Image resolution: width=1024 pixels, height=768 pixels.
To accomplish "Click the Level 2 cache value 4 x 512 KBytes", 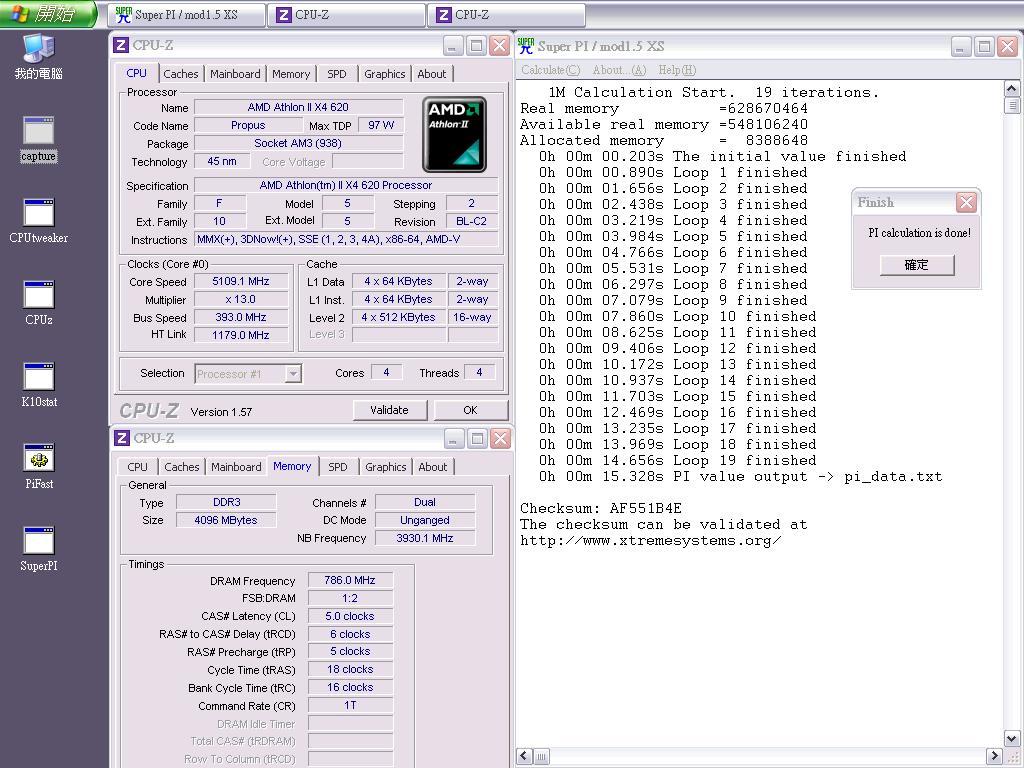I will coord(398,317).
